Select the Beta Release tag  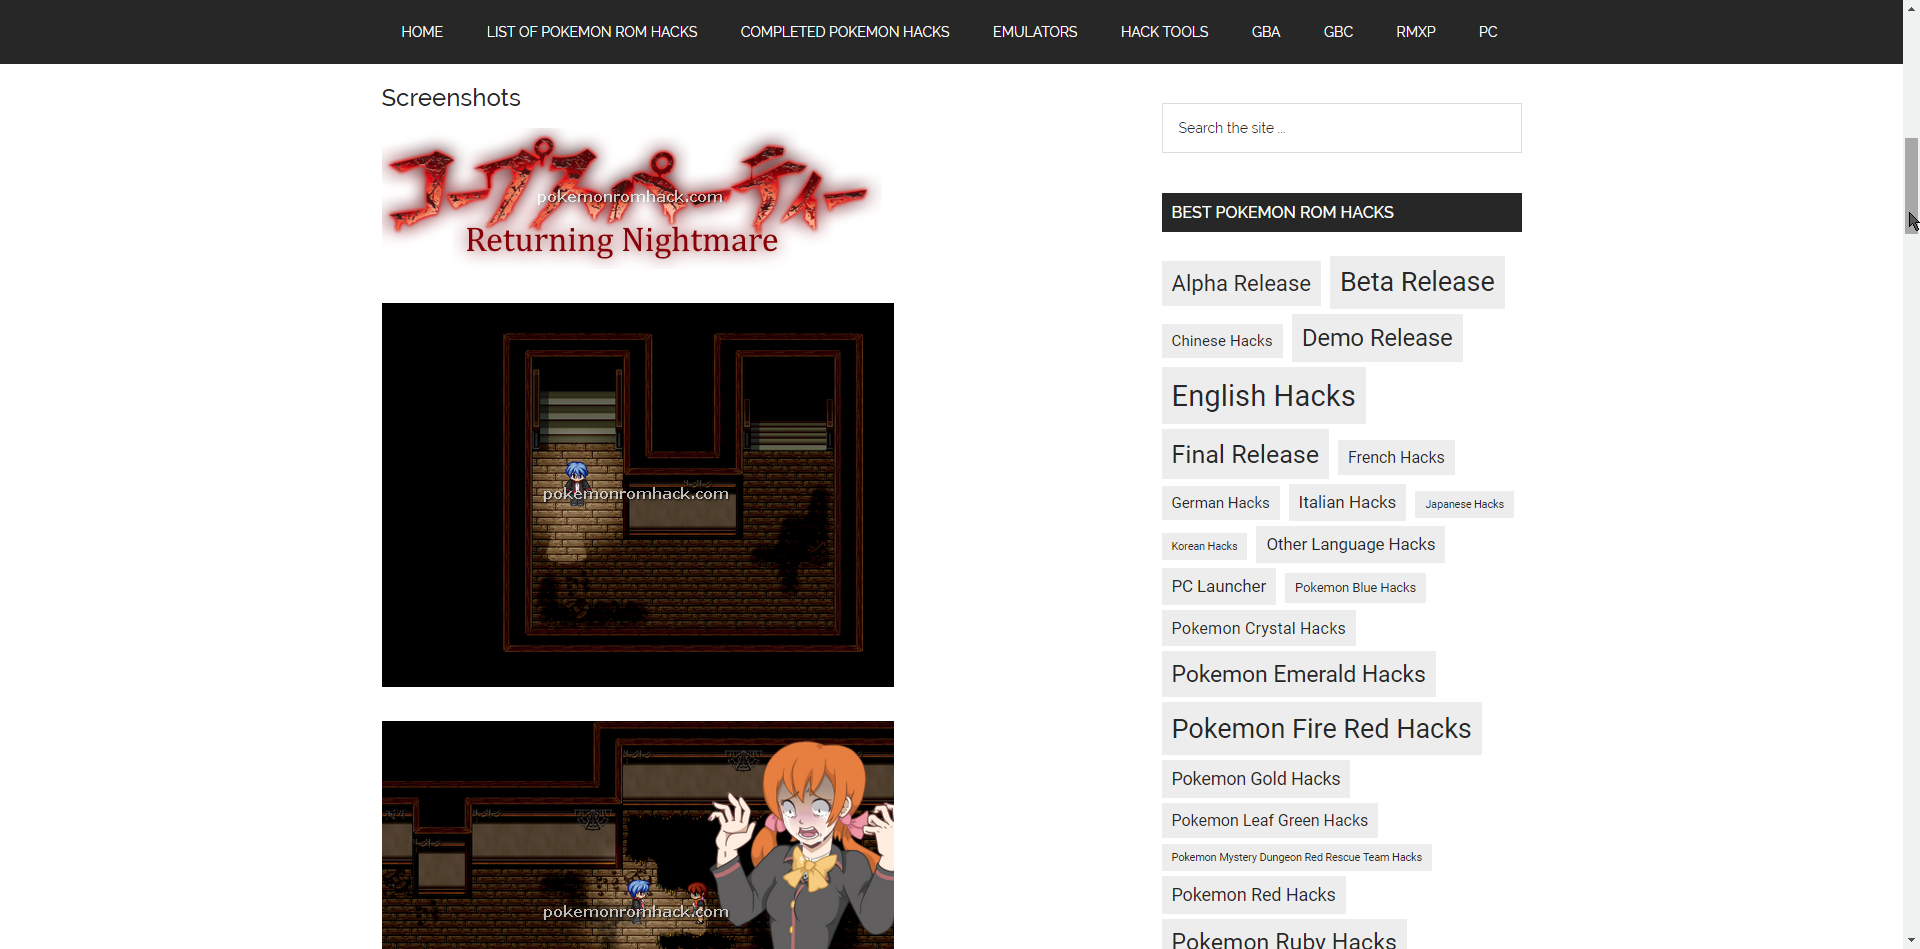(x=1416, y=282)
